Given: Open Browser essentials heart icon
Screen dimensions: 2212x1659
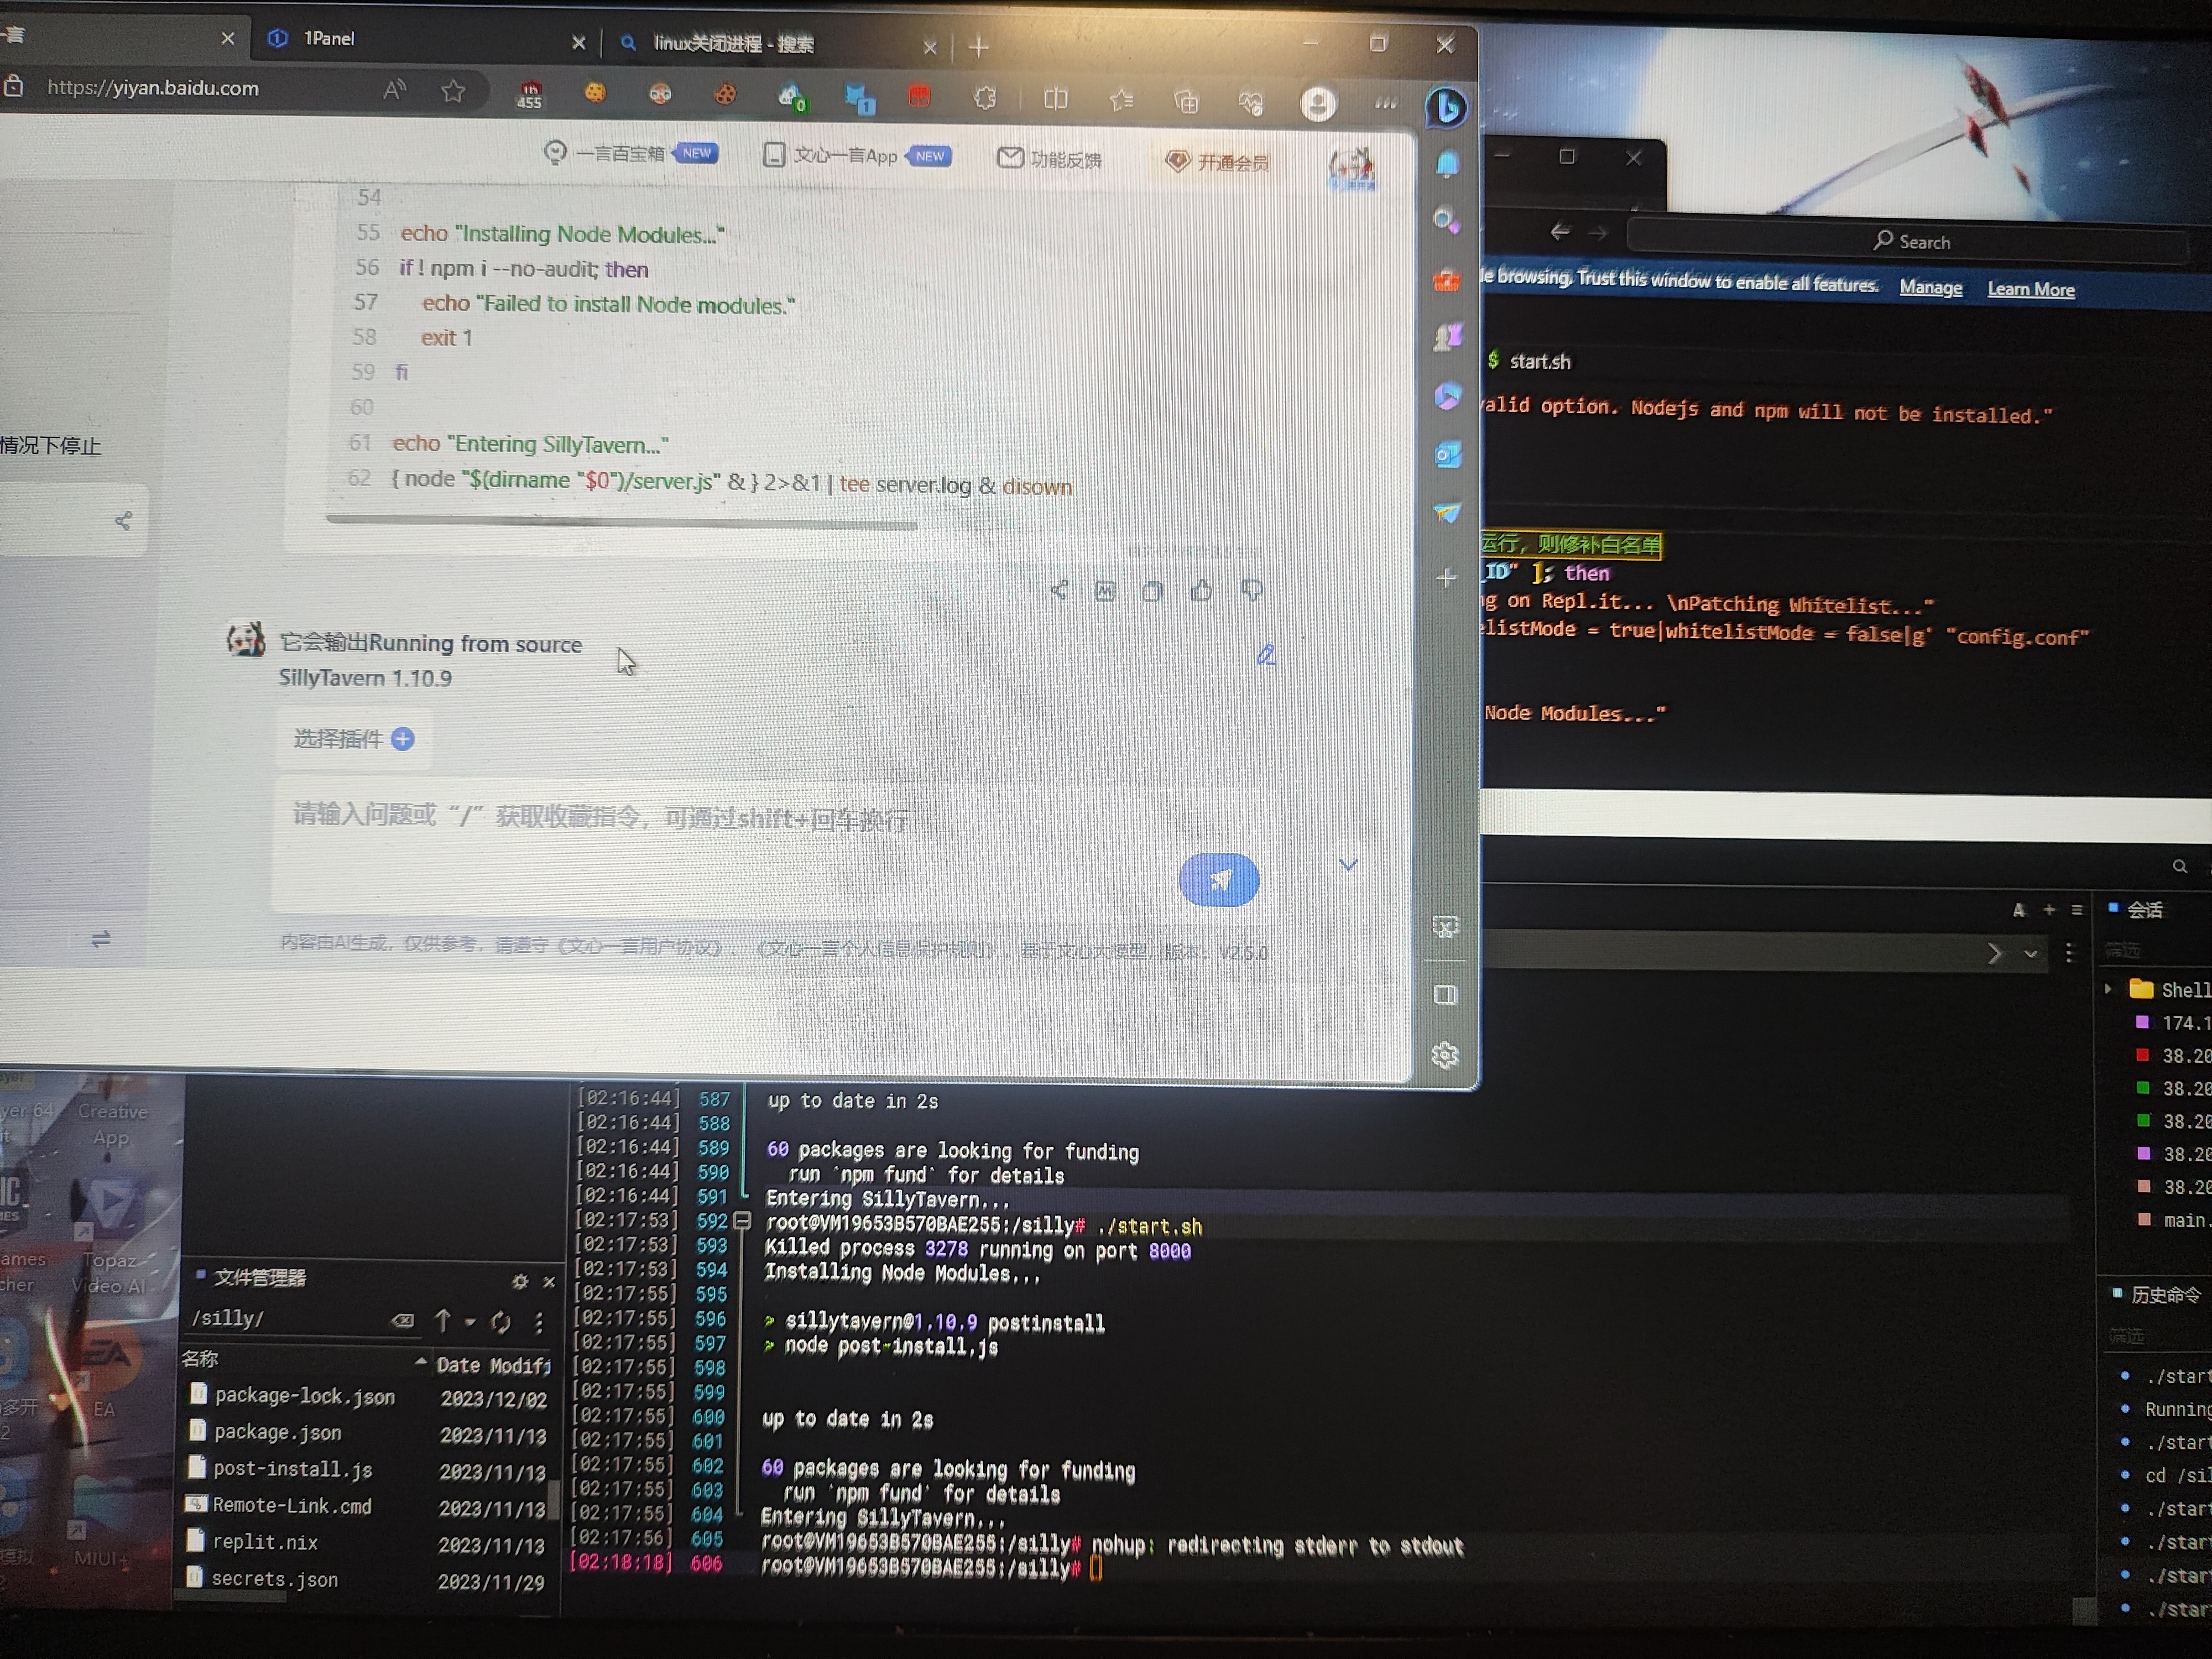Looking at the screenshot, I should click(1250, 102).
